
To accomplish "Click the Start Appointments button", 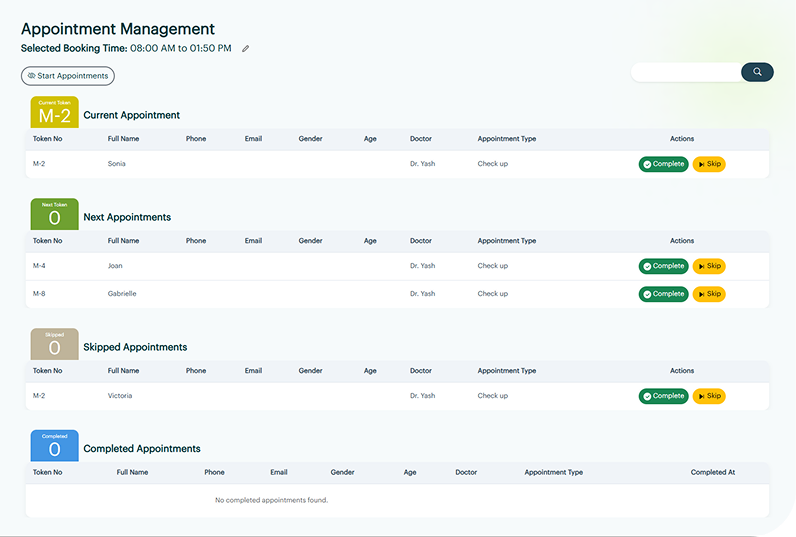I will click(x=68, y=76).
